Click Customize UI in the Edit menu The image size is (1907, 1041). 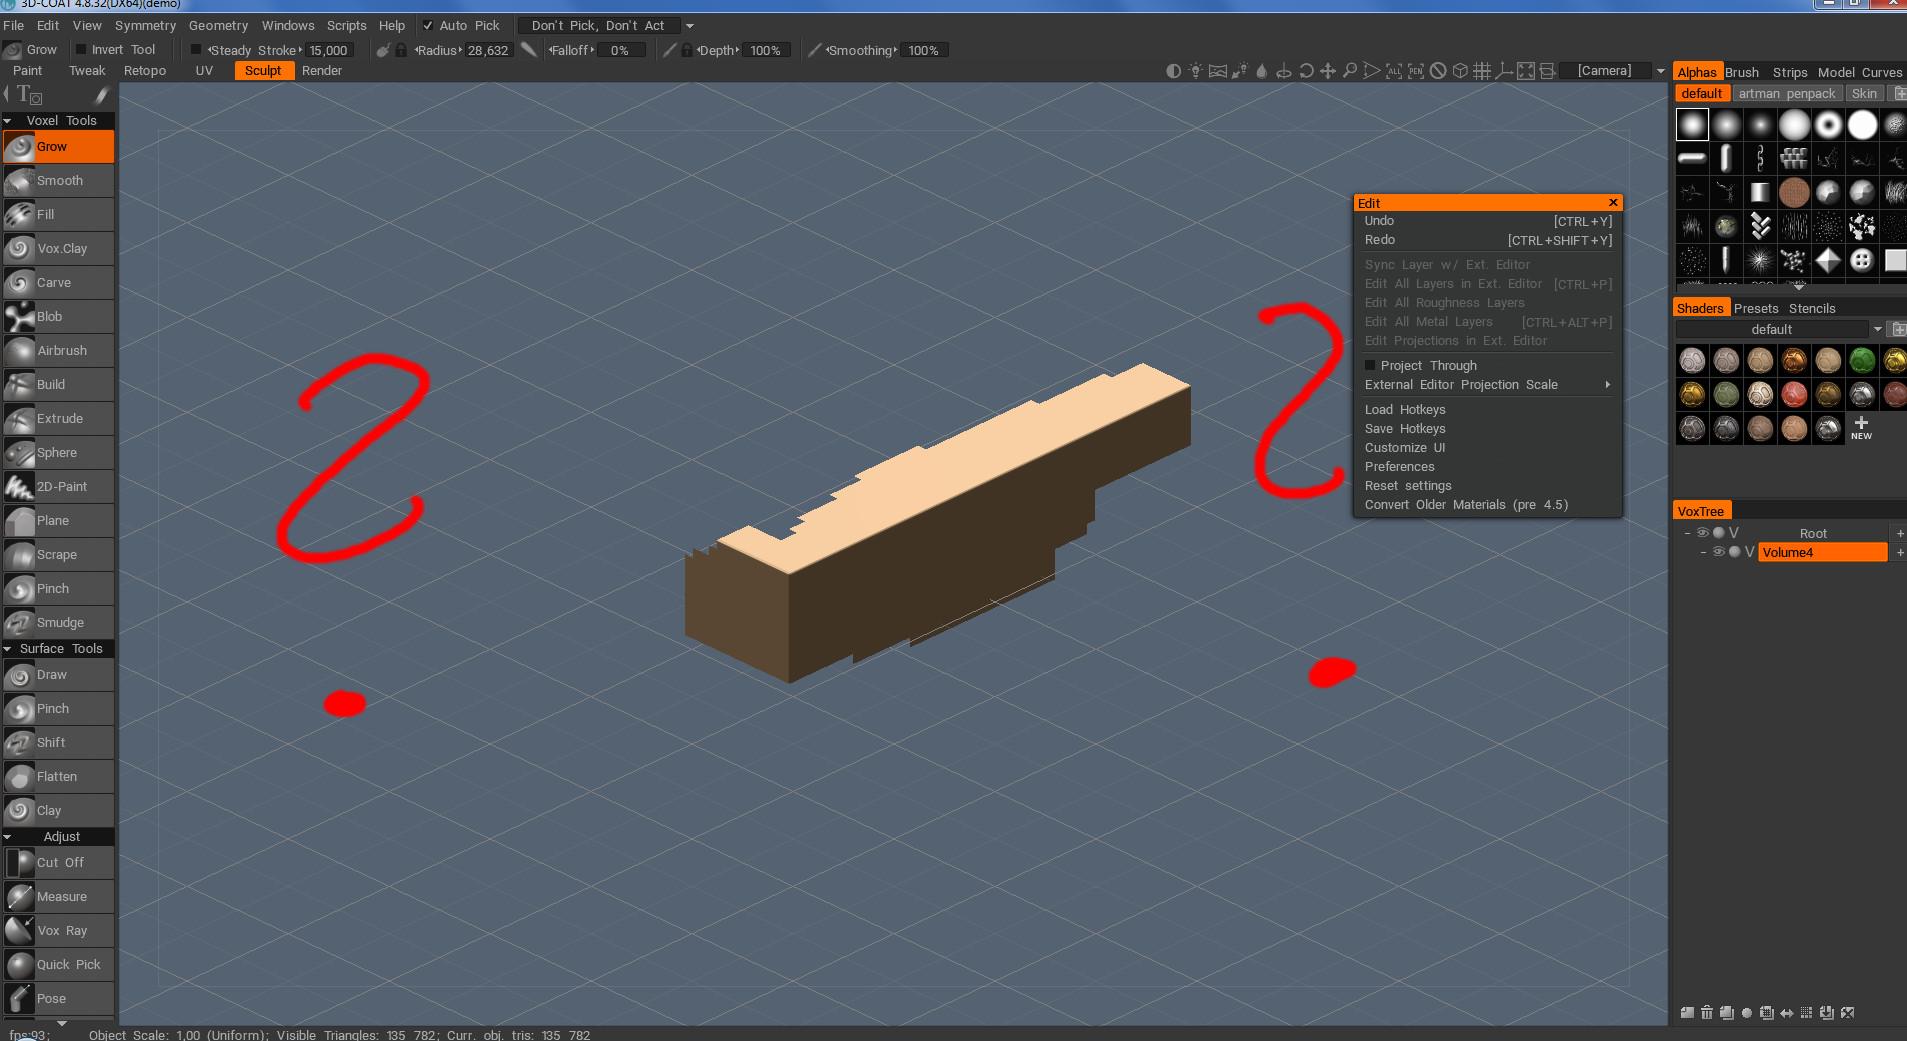coord(1404,448)
